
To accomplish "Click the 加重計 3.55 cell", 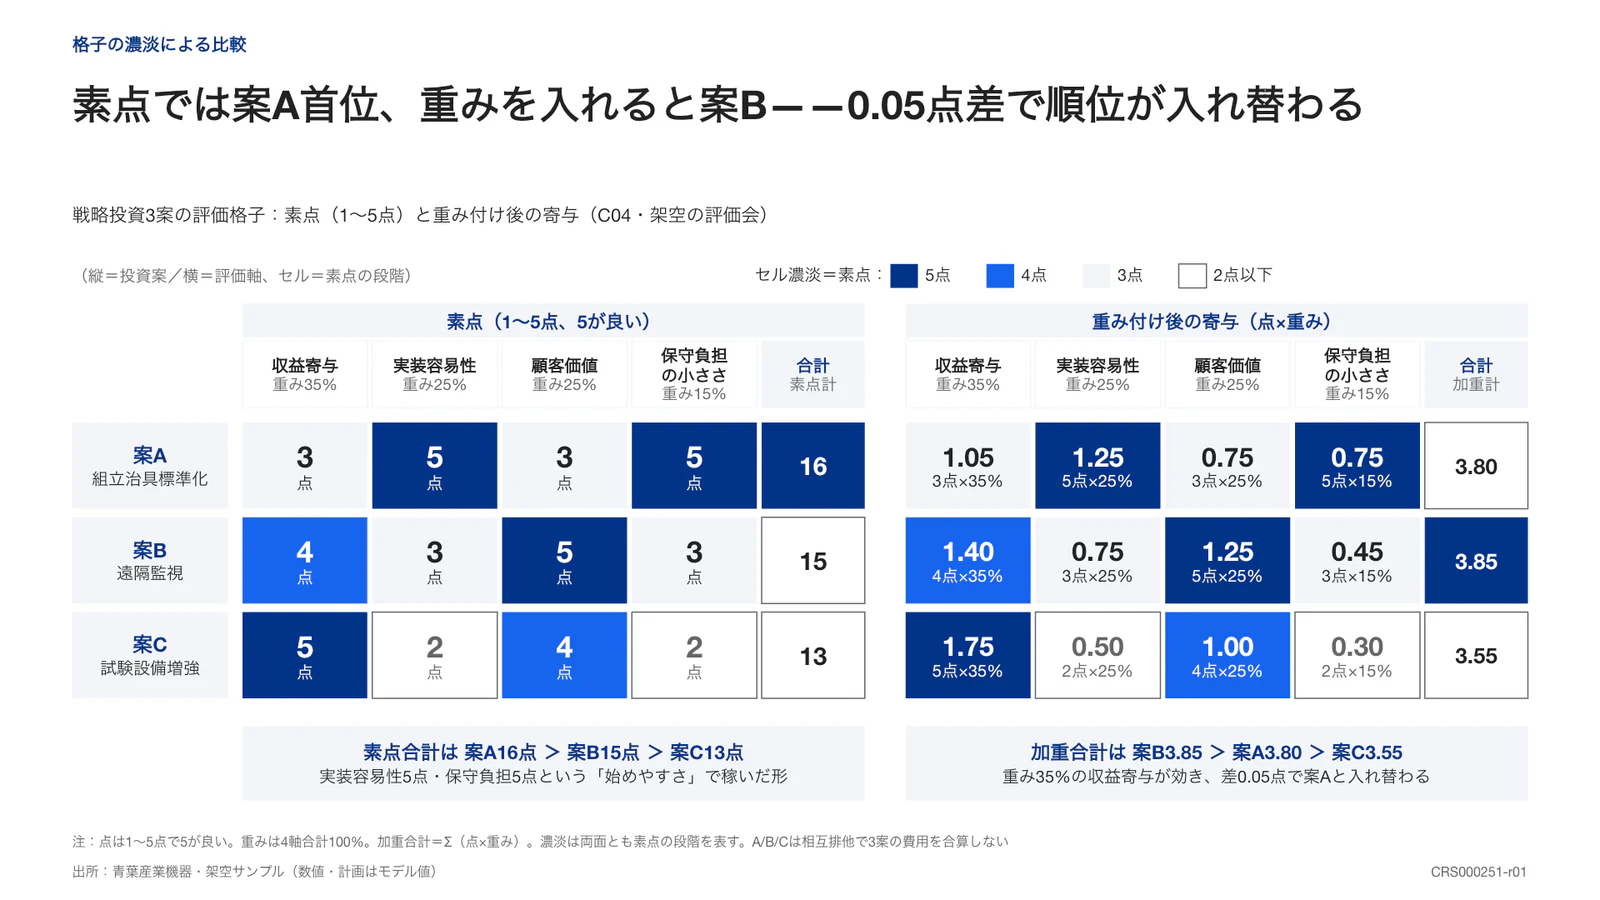I will (1476, 655).
